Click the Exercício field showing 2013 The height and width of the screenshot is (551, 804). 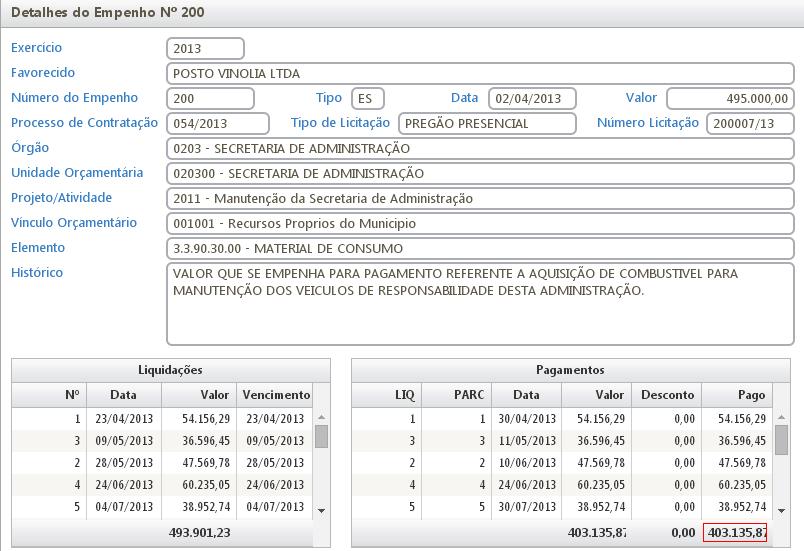(x=206, y=48)
